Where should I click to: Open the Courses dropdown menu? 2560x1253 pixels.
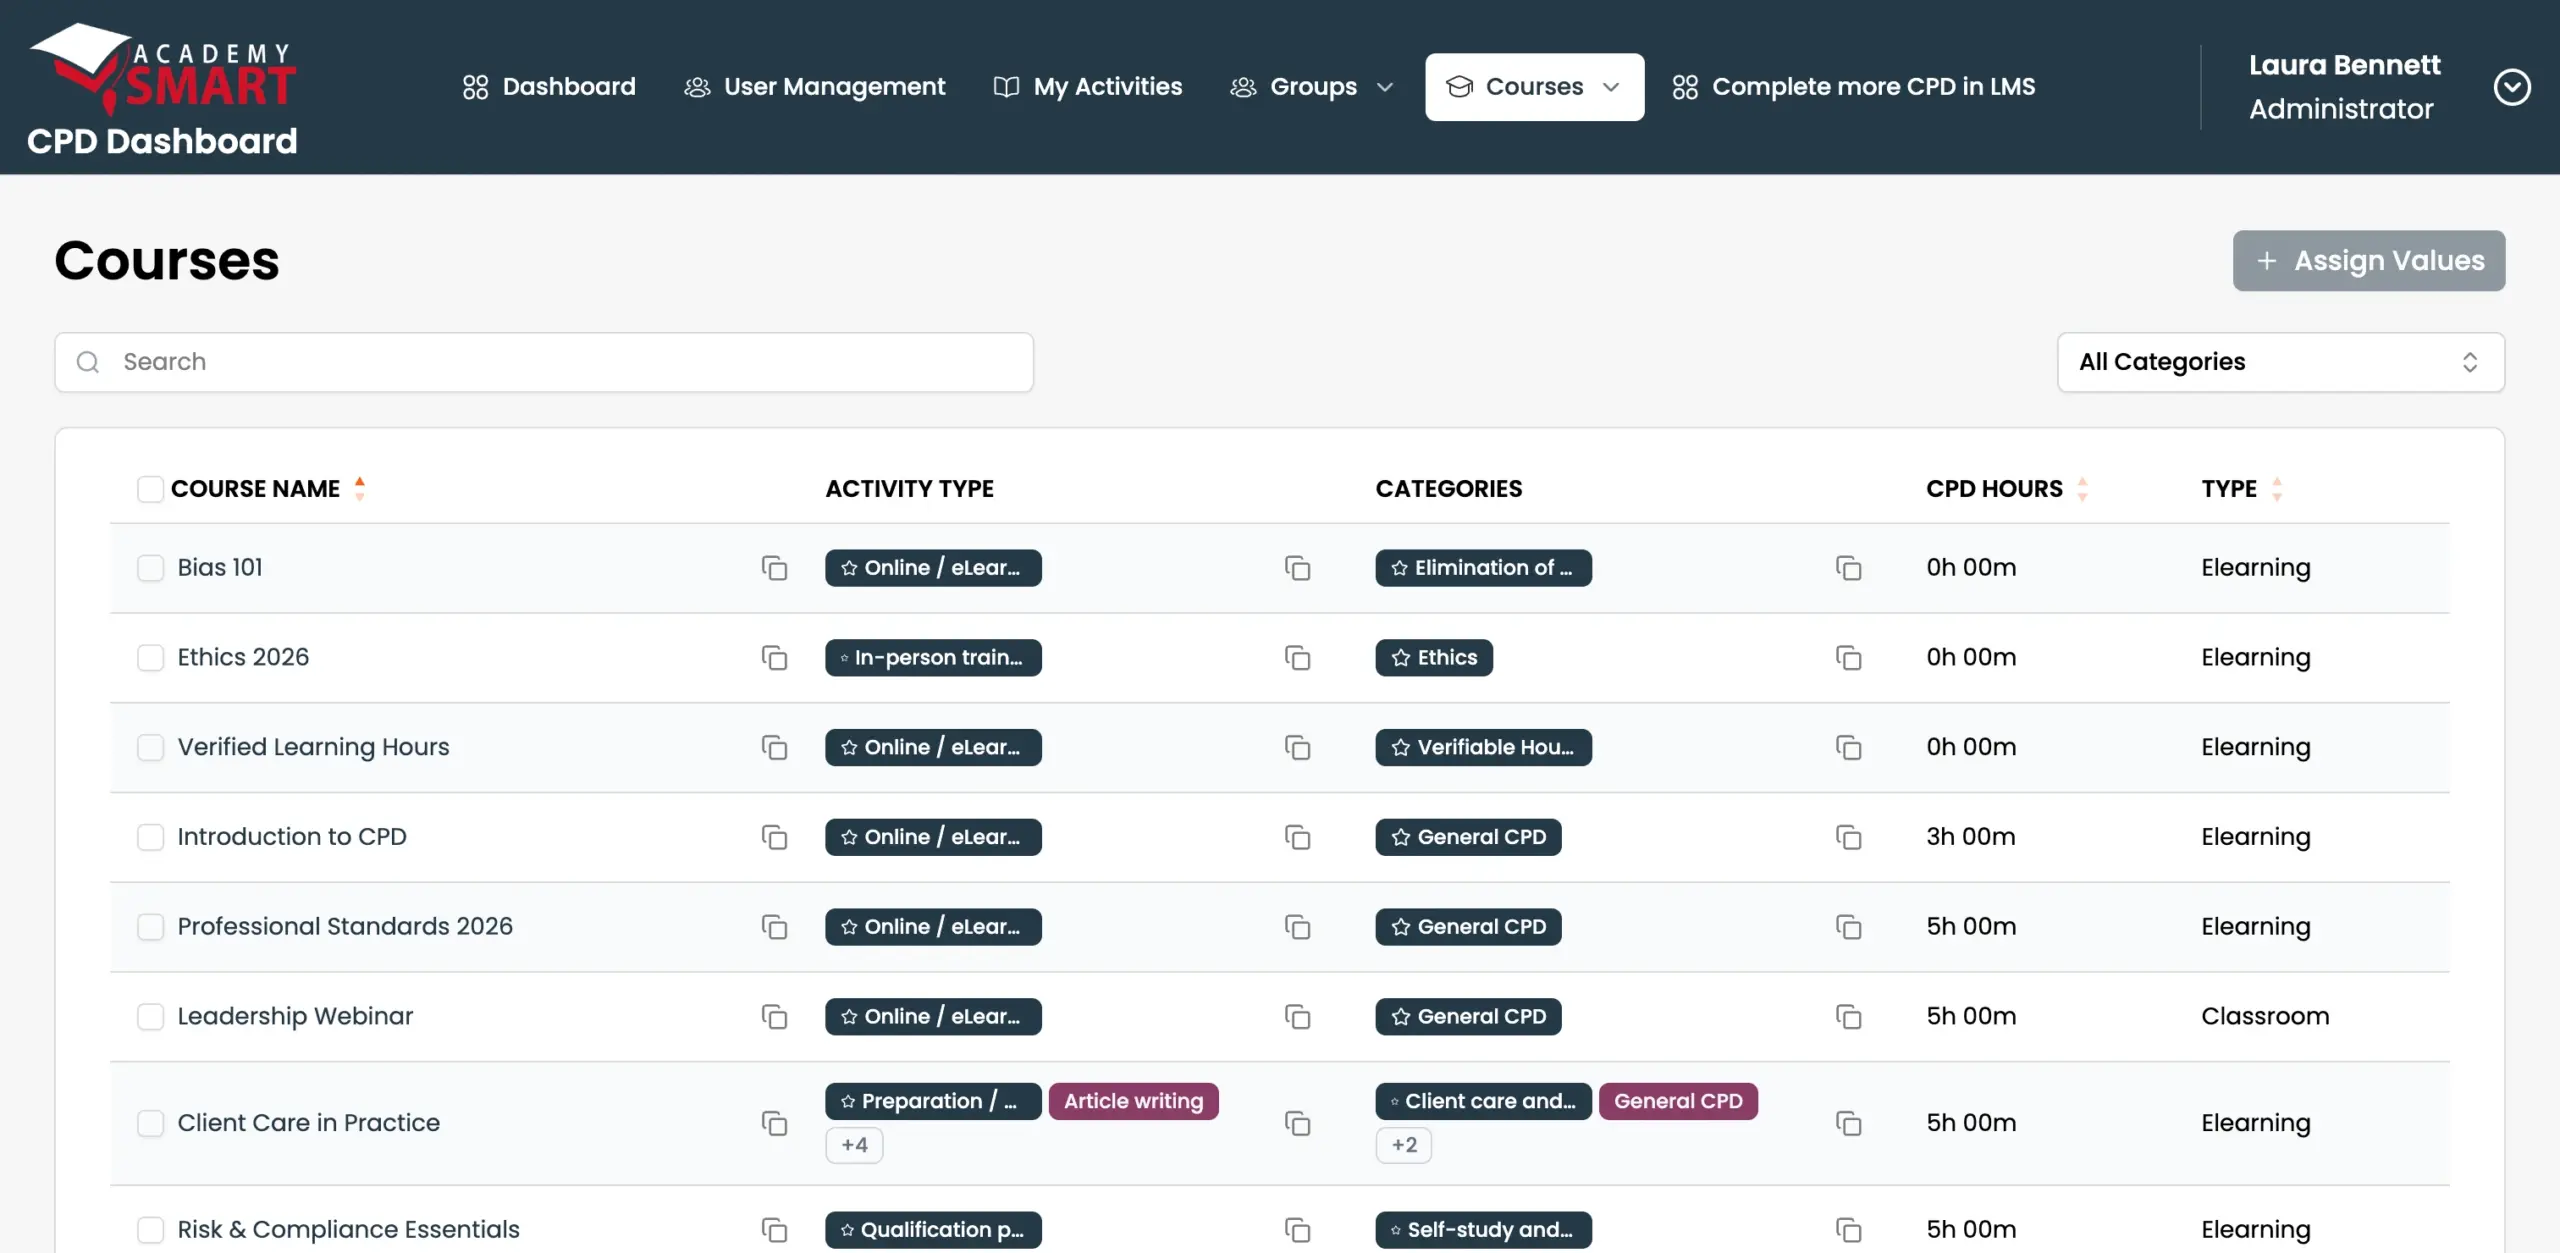(x=1534, y=87)
